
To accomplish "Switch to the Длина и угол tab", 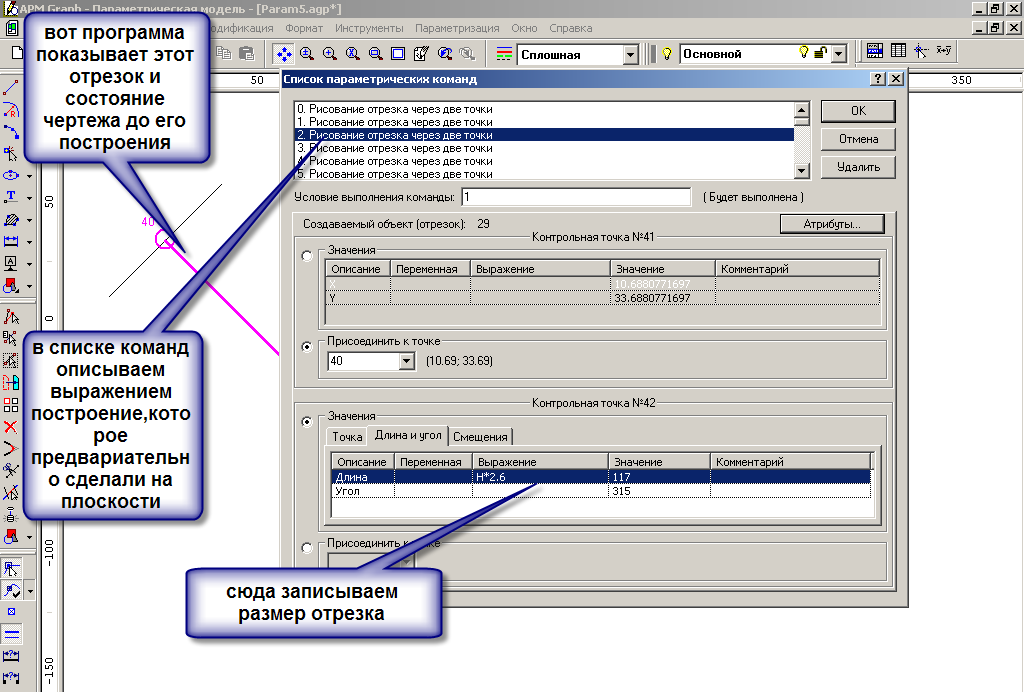I will (408, 435).
